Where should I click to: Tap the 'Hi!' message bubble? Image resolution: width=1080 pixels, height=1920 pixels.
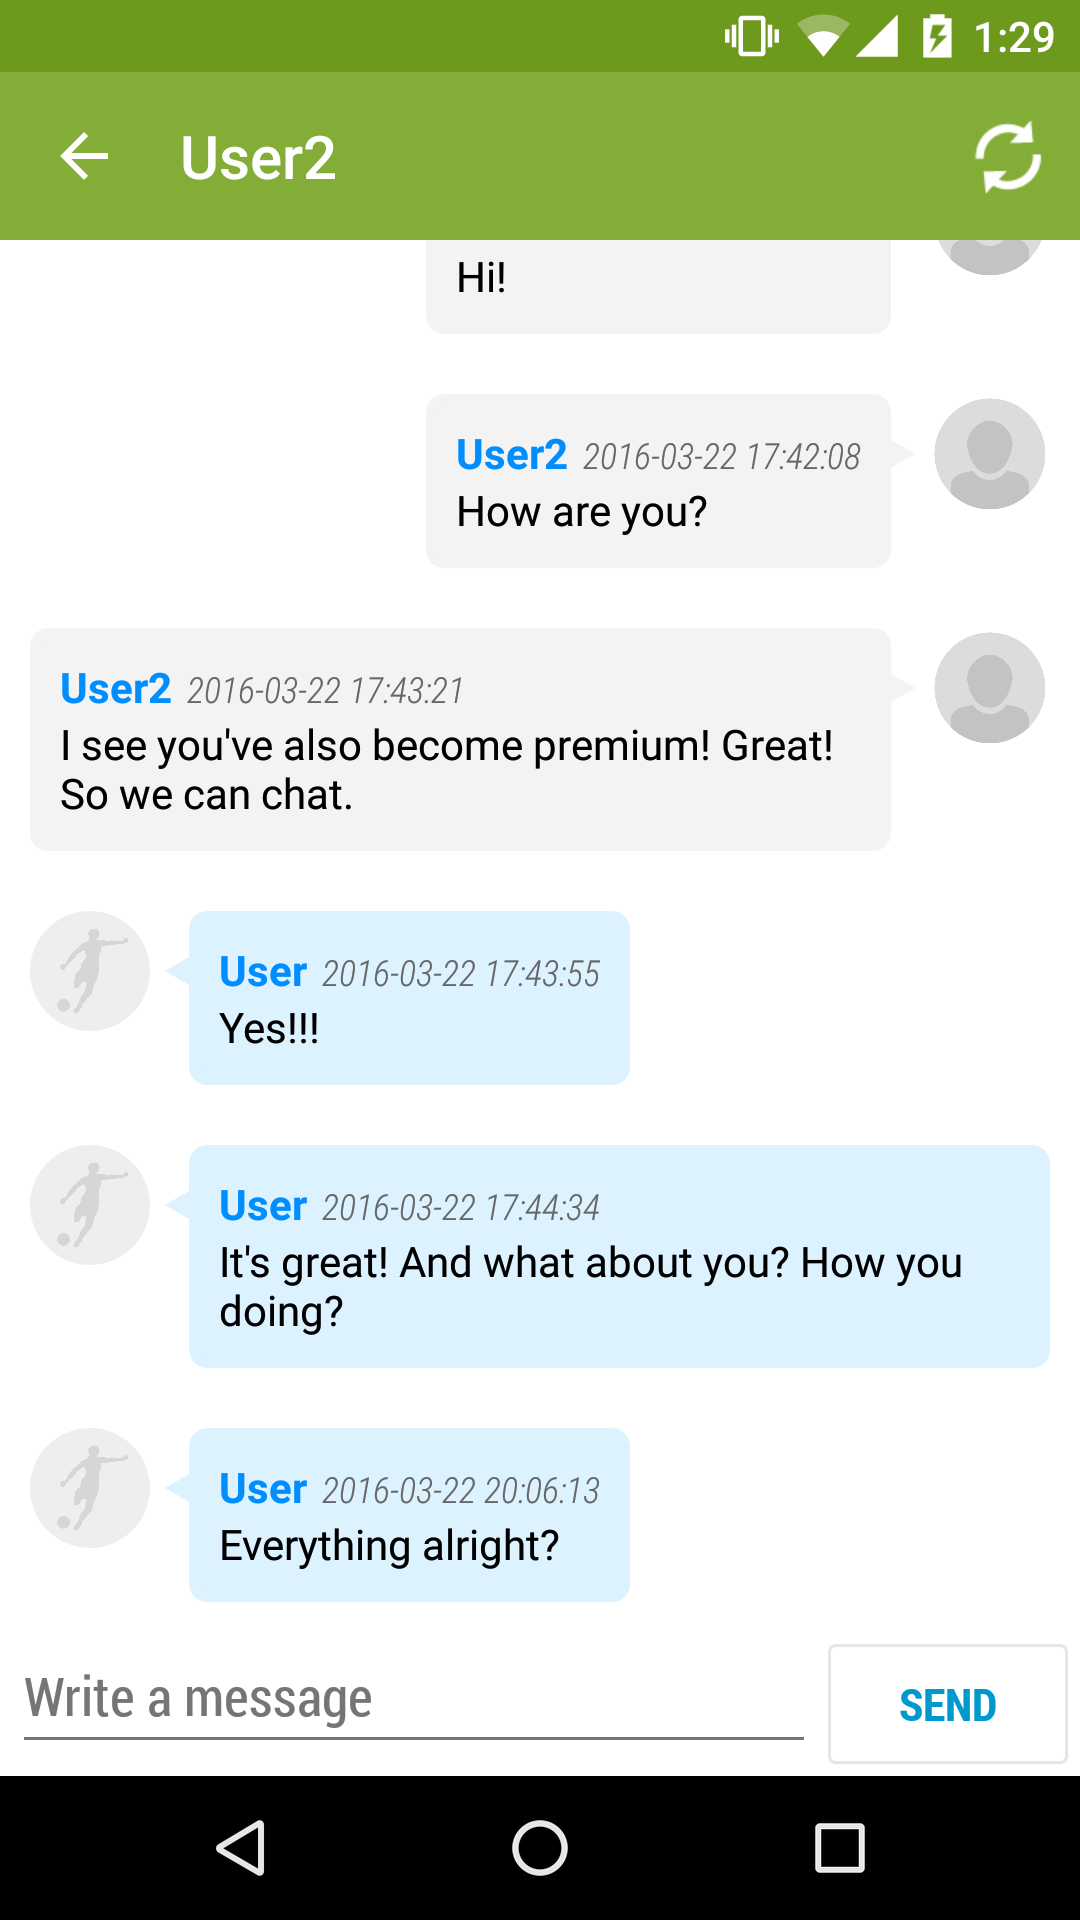pyautogui.click(x=658, y=286)
